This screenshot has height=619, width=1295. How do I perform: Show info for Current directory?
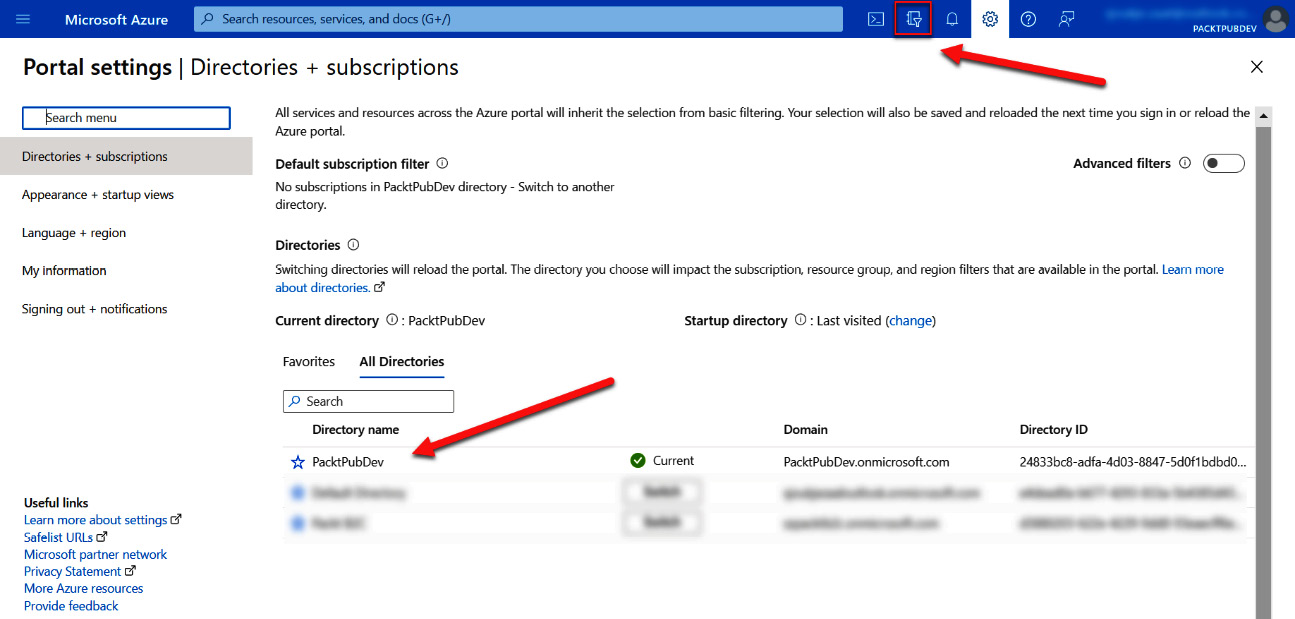click(391, 321)
